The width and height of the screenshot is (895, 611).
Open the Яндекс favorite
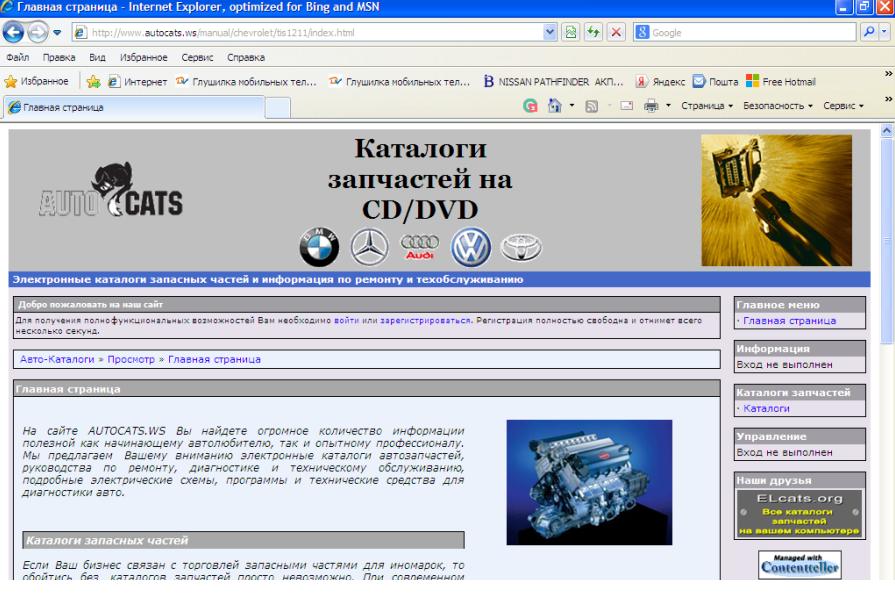660,82
